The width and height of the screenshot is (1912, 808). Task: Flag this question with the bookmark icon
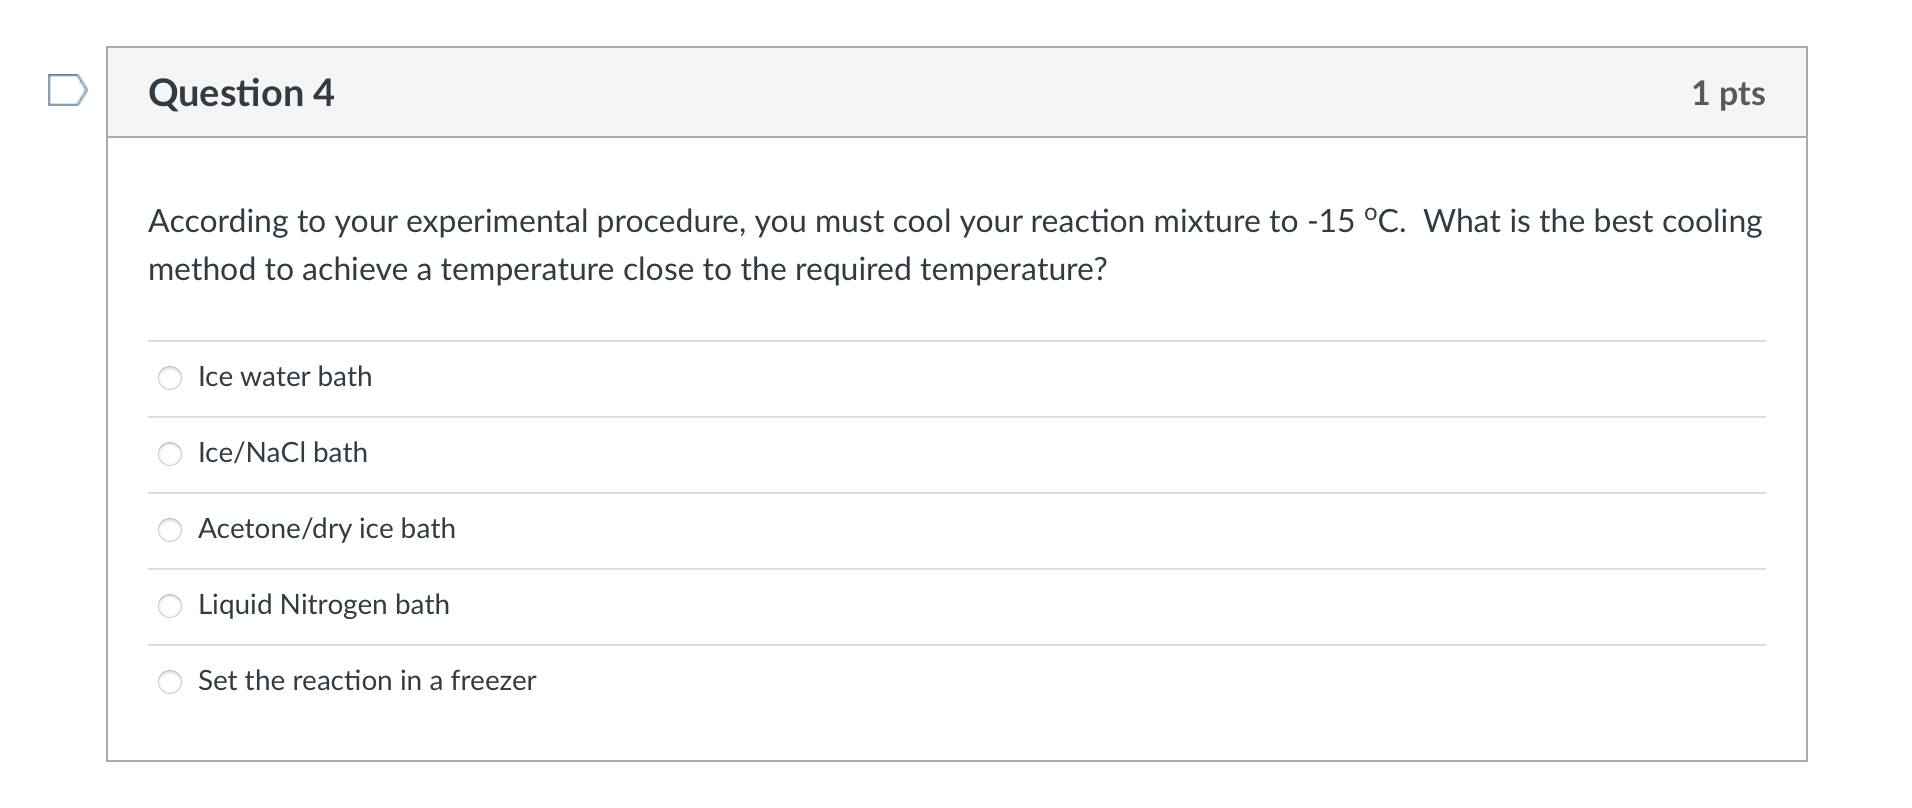(67, 91)
